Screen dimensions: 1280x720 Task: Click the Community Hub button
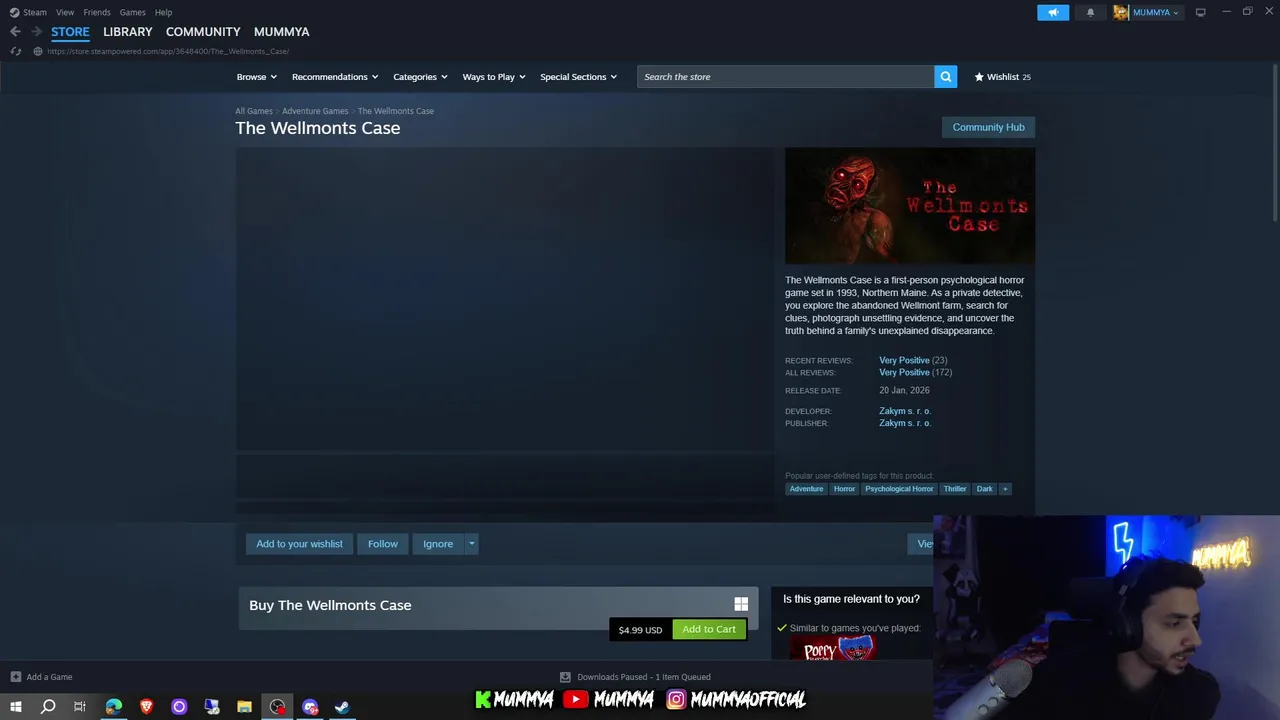point(988,127)
